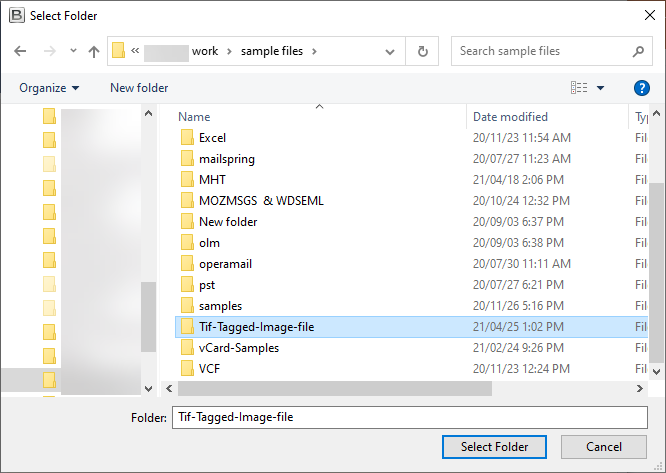Viewport: 666px width, 473px height.
Task: Select the VCF folder icon
Action: tap(187, 369)
